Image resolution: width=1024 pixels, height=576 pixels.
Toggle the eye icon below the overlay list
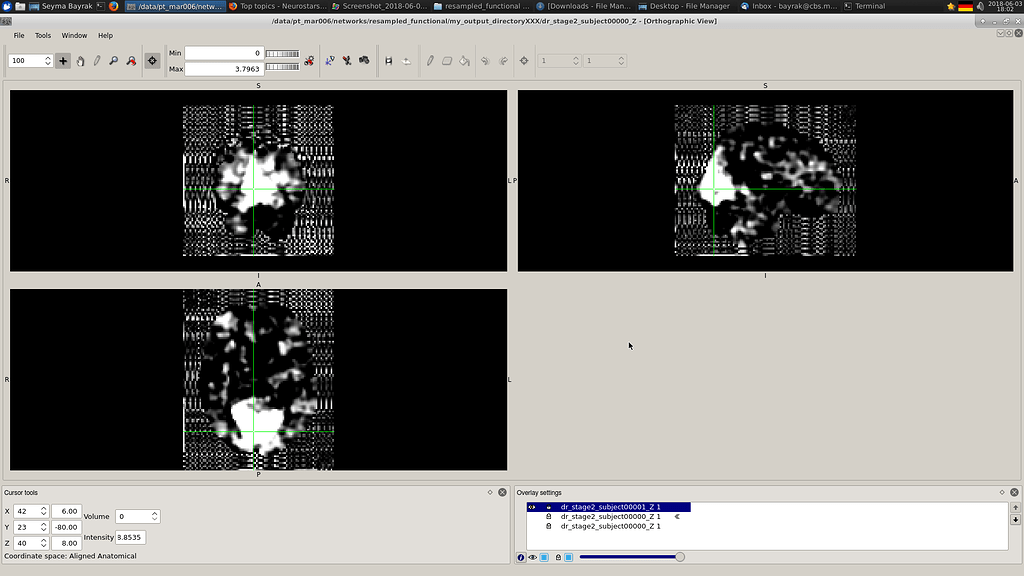(532, 557)
